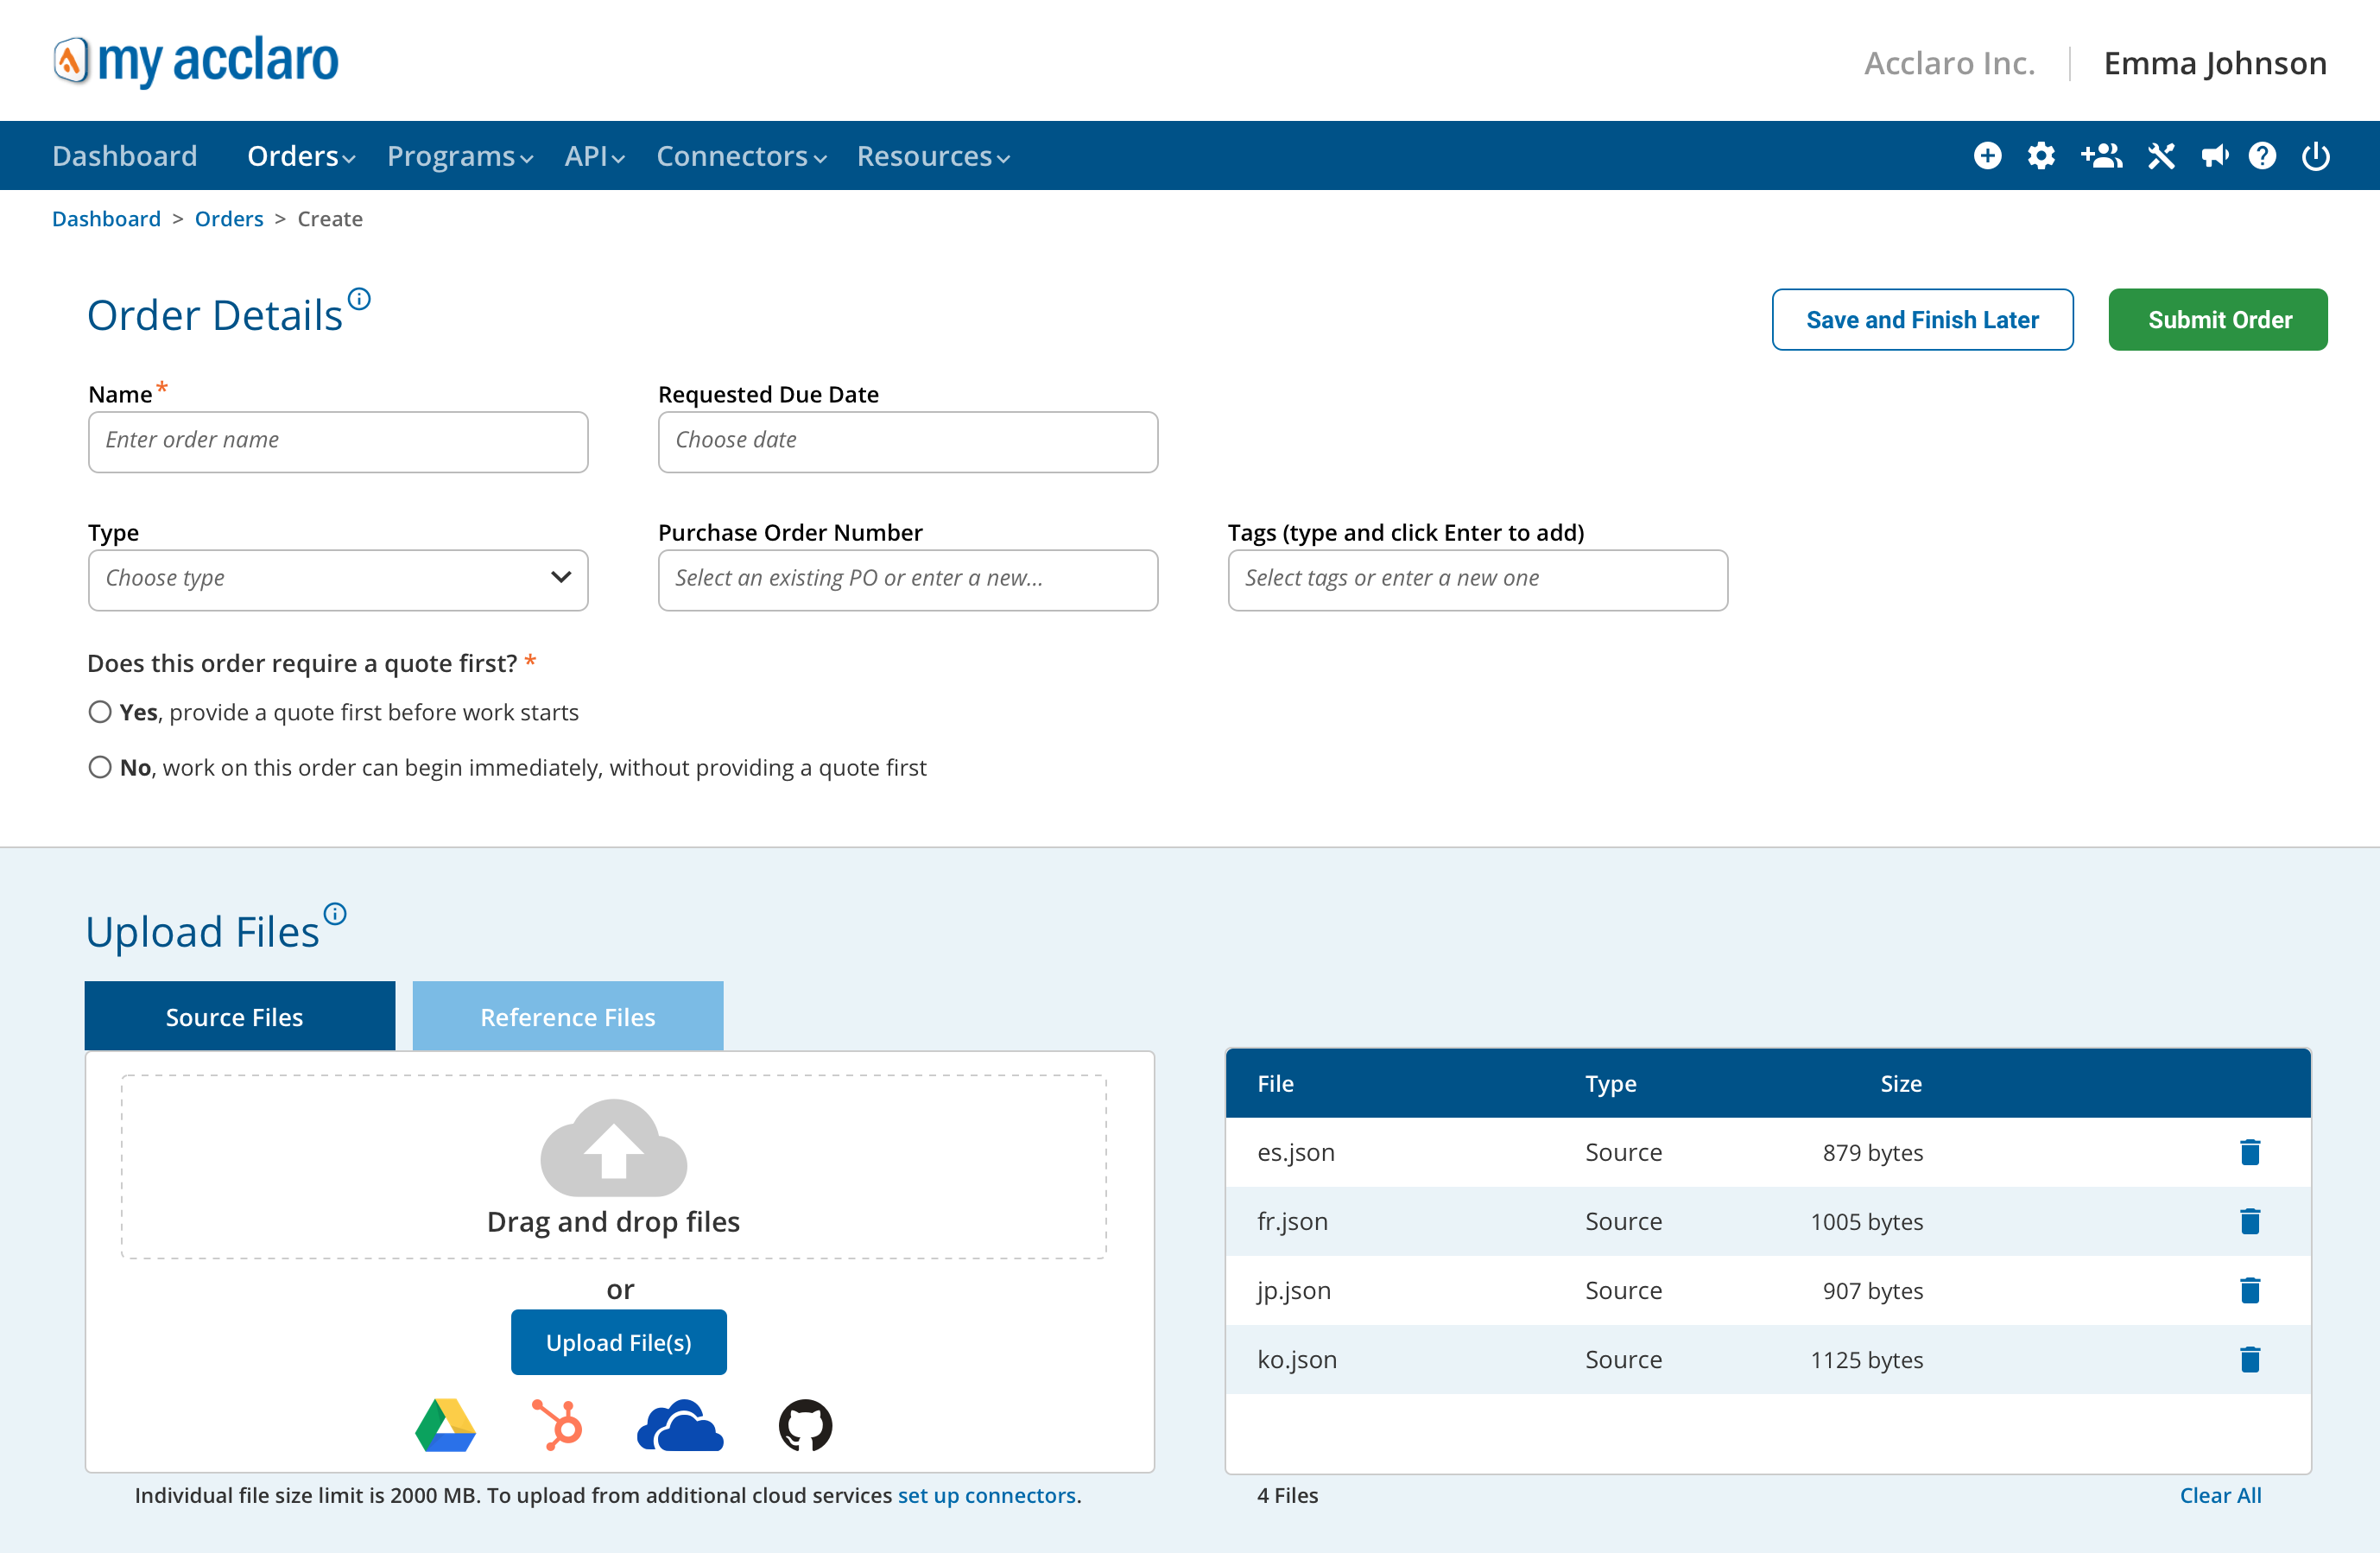Expand the Programs navigation dropdown
Image resolution: width=2380 pixels, height=1553 pixels.
tap(459, 156)
